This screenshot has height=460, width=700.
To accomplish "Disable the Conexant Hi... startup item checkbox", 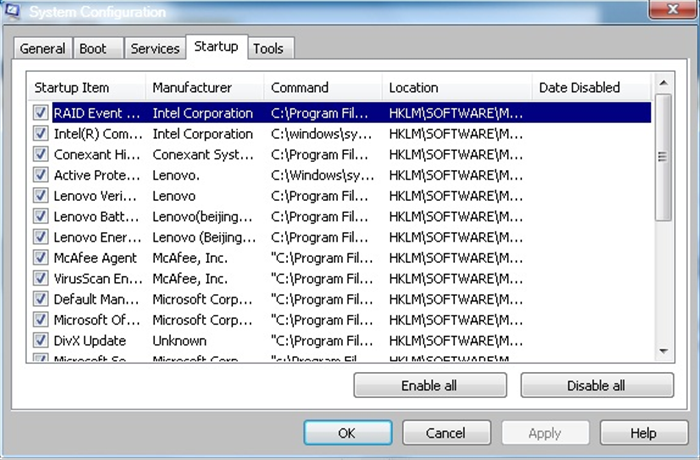I will click(x=41, y=154).
